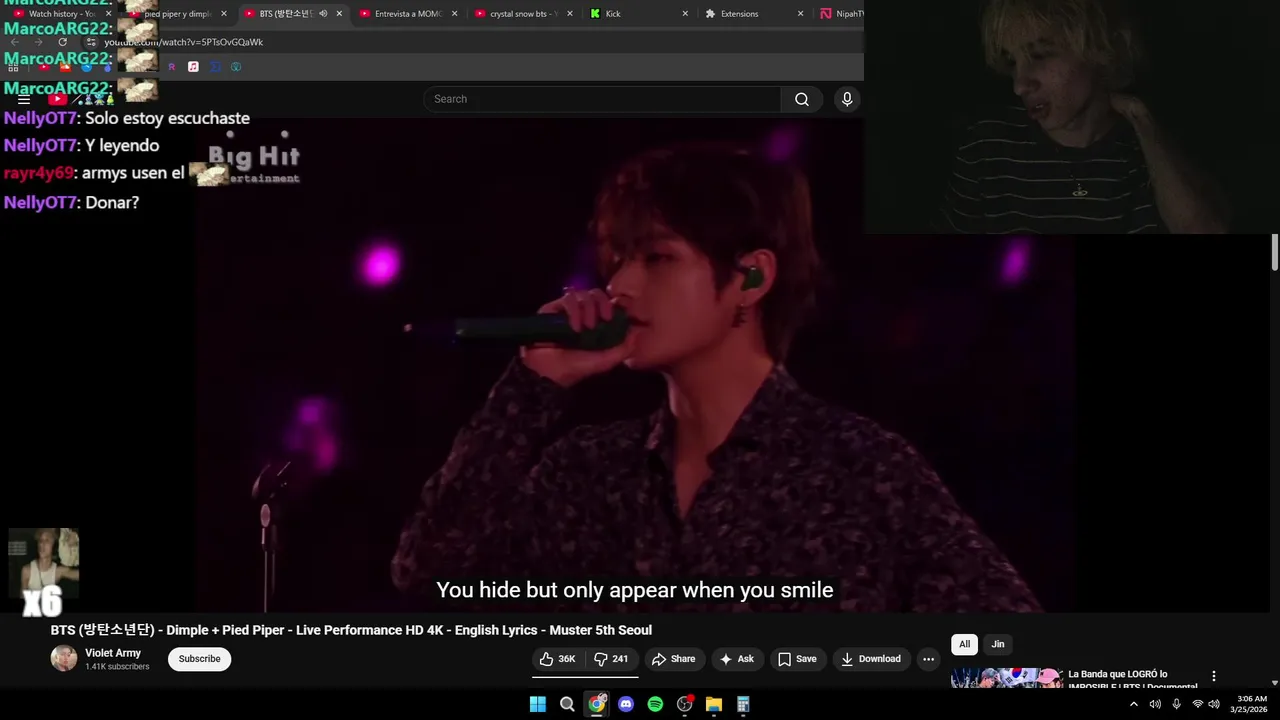Click the Download button

coord(871,659)
